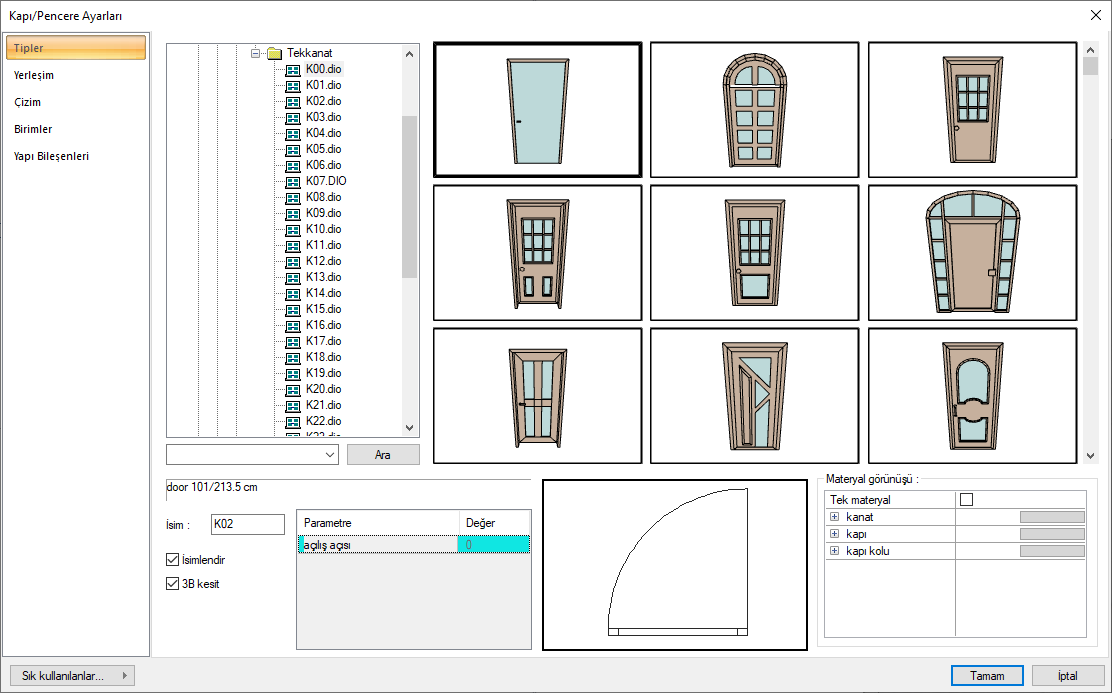The width and height of the screenshot is (1112, 693).
Task: Select the arched glass-panel door thumbnail
Action: [x=754, y=110]
